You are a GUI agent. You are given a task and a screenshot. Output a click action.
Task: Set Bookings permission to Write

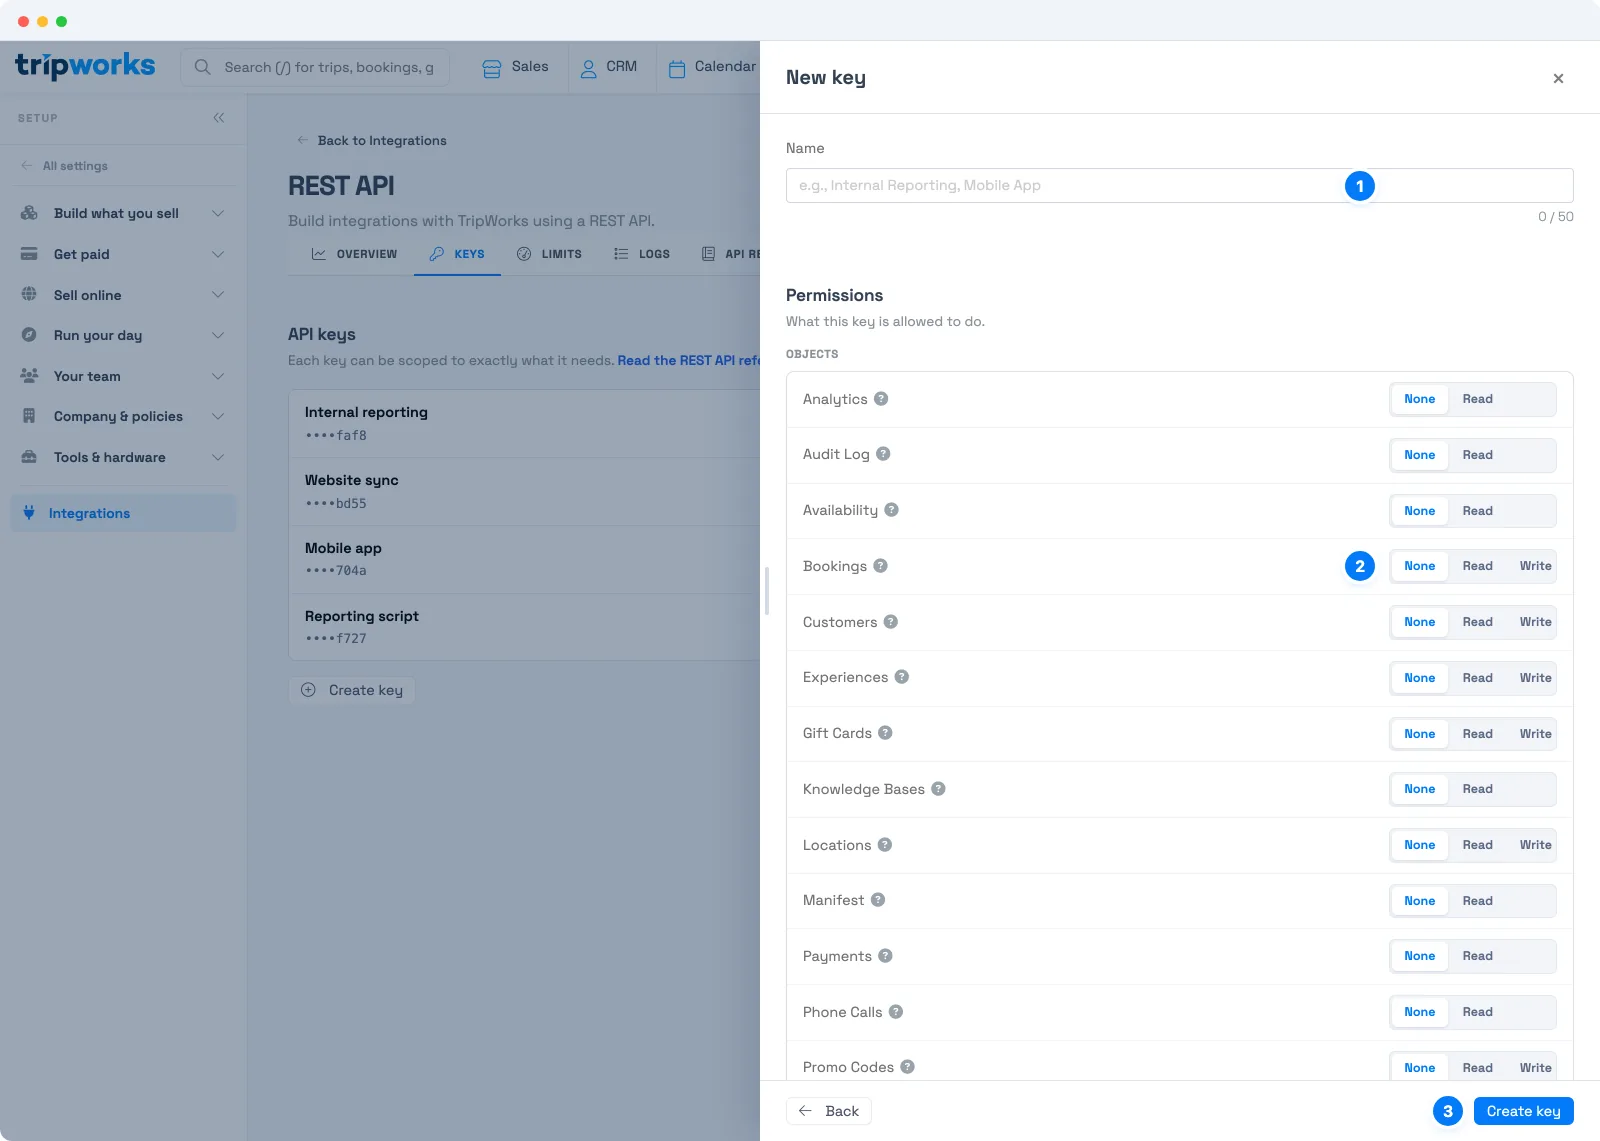(x=1535, y=566)
